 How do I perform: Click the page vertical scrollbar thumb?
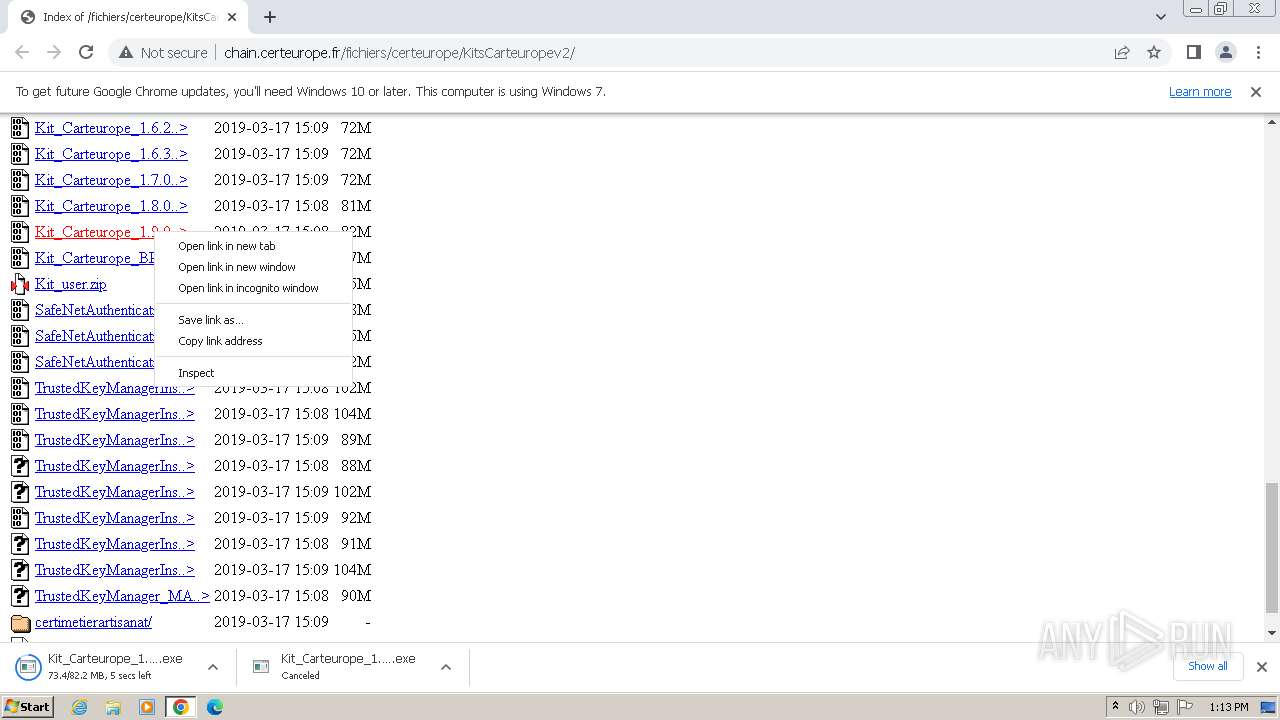tap(1271, 546)
